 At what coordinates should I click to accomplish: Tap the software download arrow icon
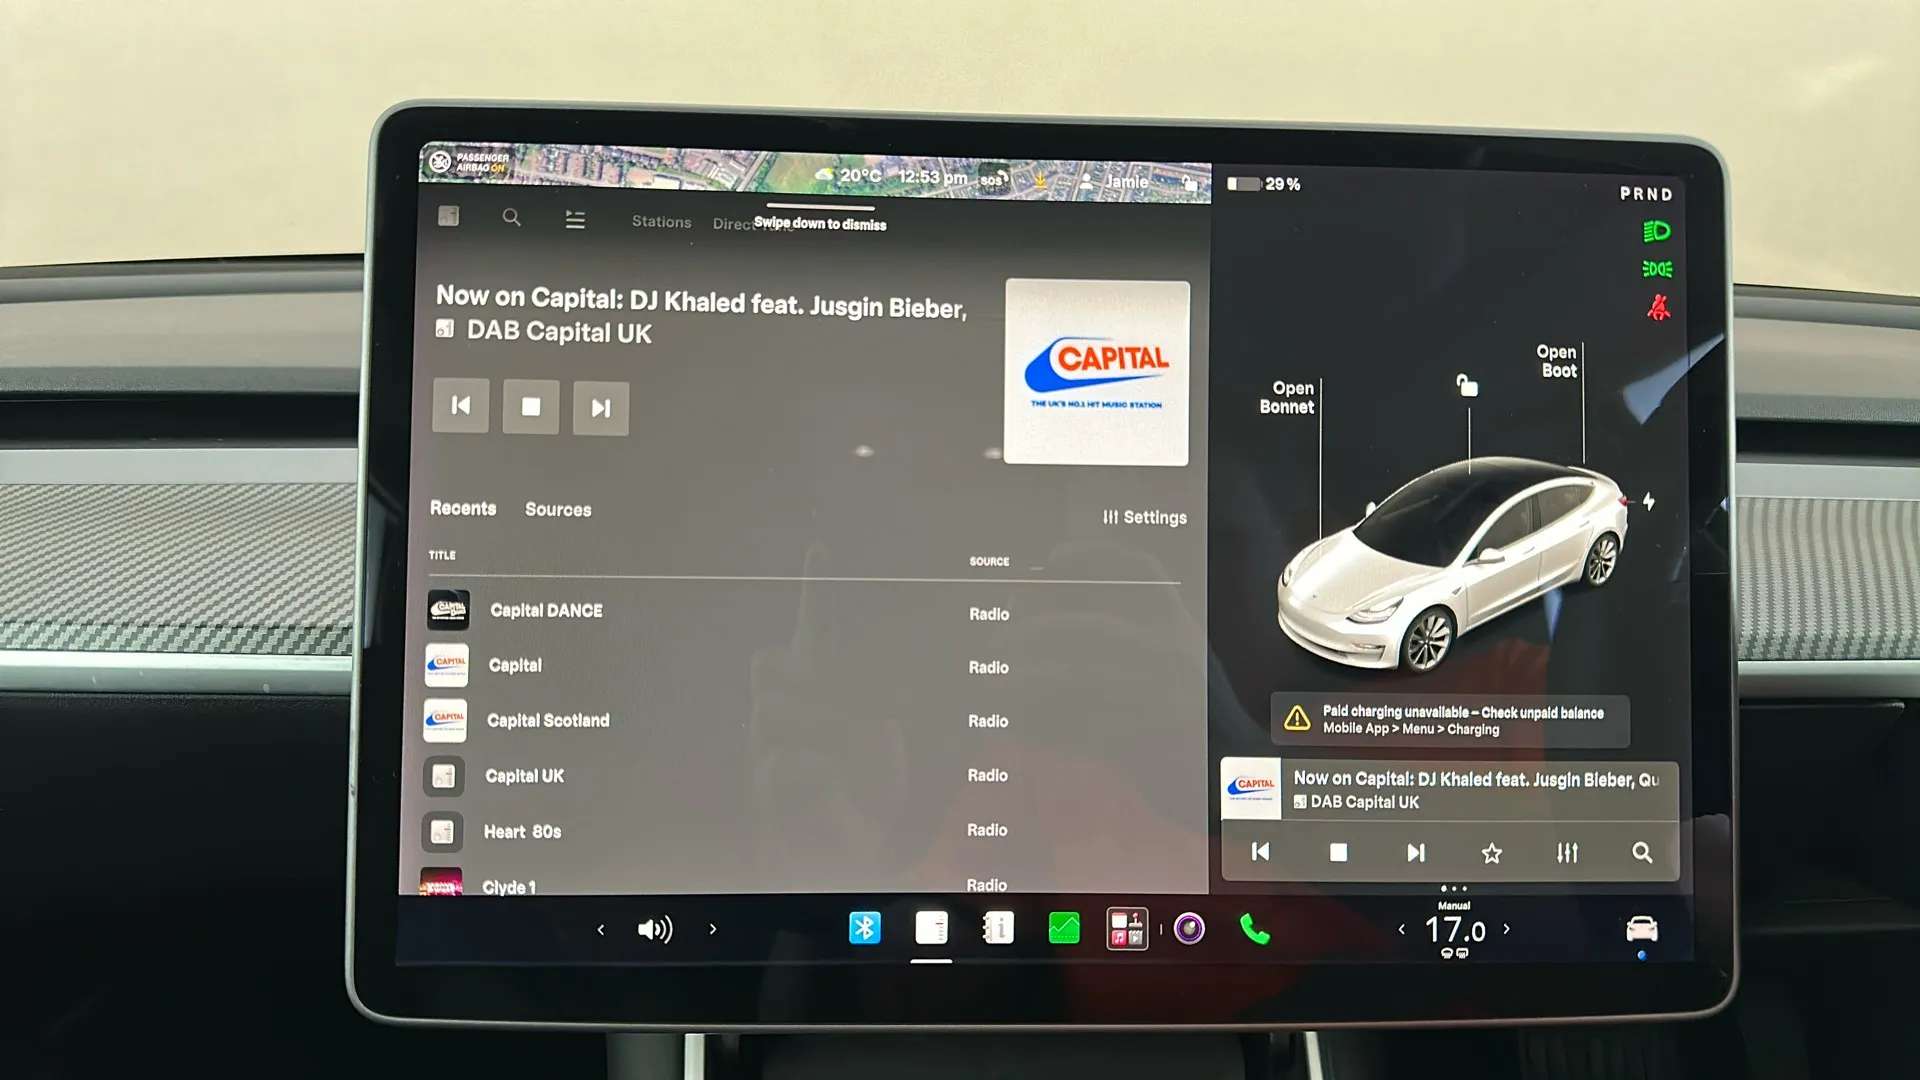(x=1041, y=181)
